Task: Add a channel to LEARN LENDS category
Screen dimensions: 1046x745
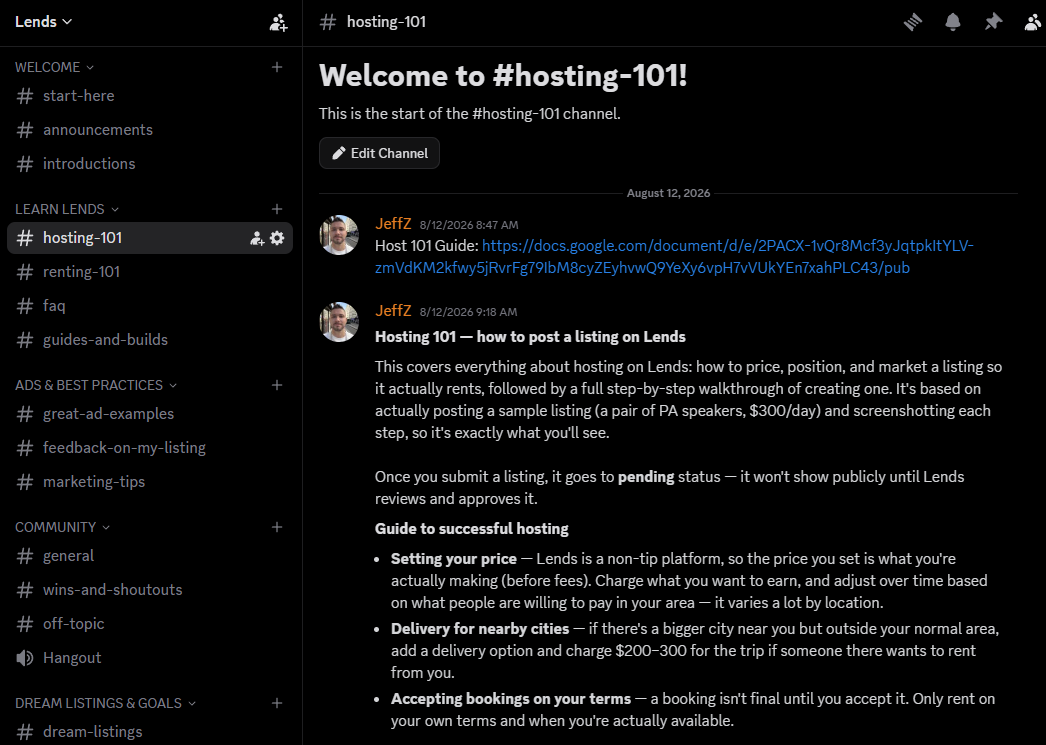Action: pos(277,209)
